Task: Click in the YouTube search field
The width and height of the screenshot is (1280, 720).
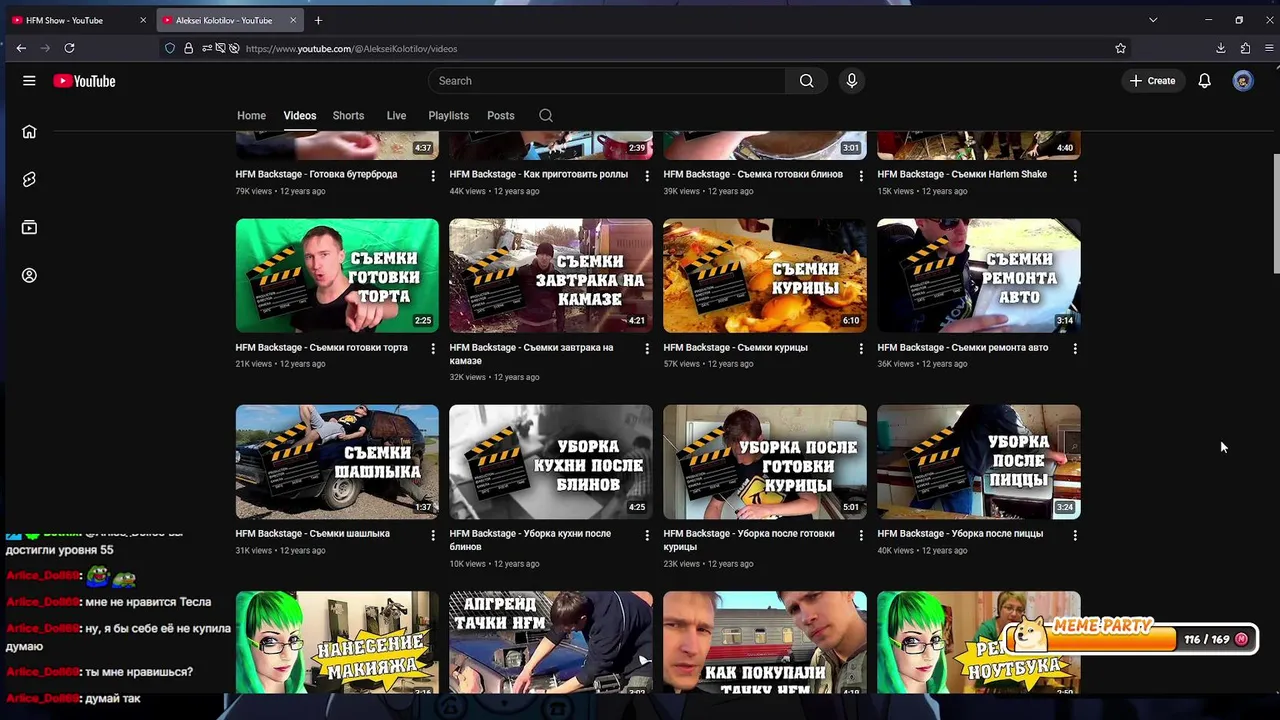Action: pyautogui.click(x=608, y=81)
